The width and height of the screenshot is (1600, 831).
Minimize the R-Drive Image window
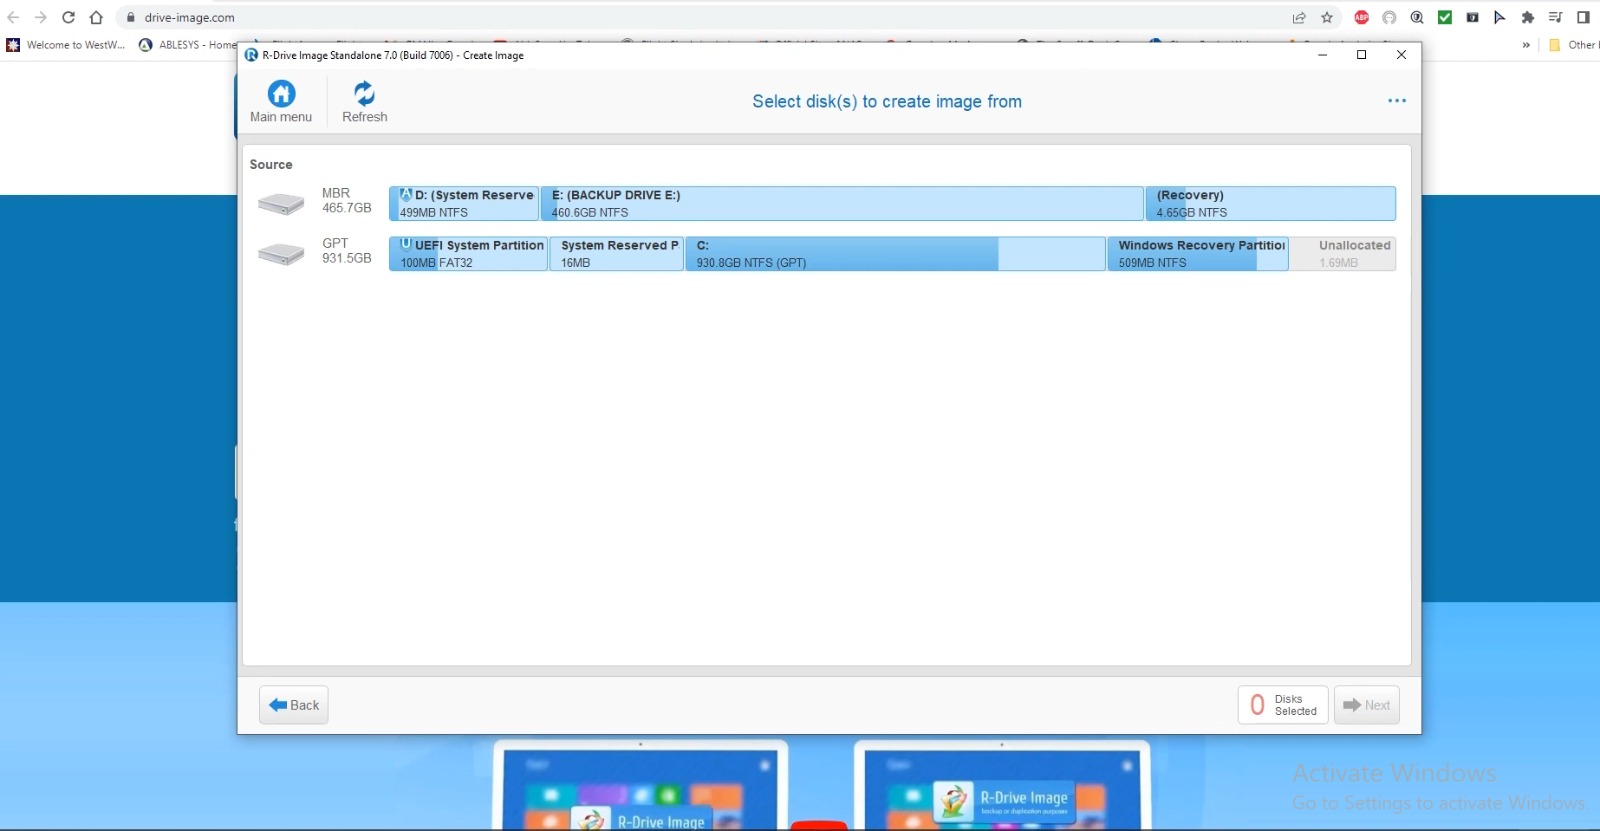(x=1322, y=55)
